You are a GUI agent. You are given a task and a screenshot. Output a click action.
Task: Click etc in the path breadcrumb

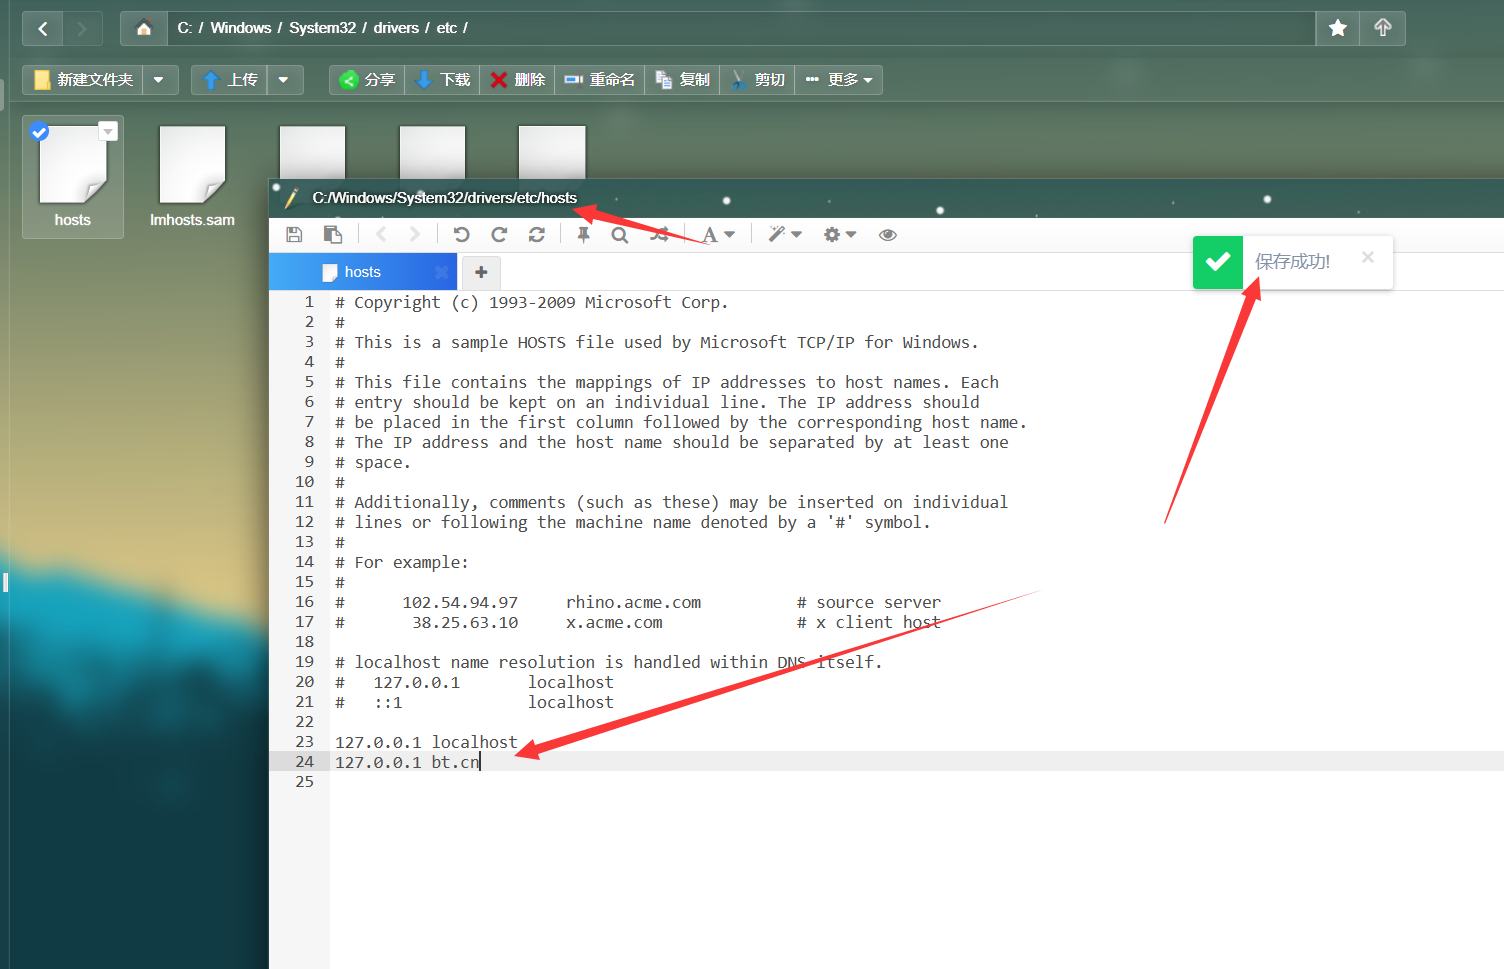446,28
